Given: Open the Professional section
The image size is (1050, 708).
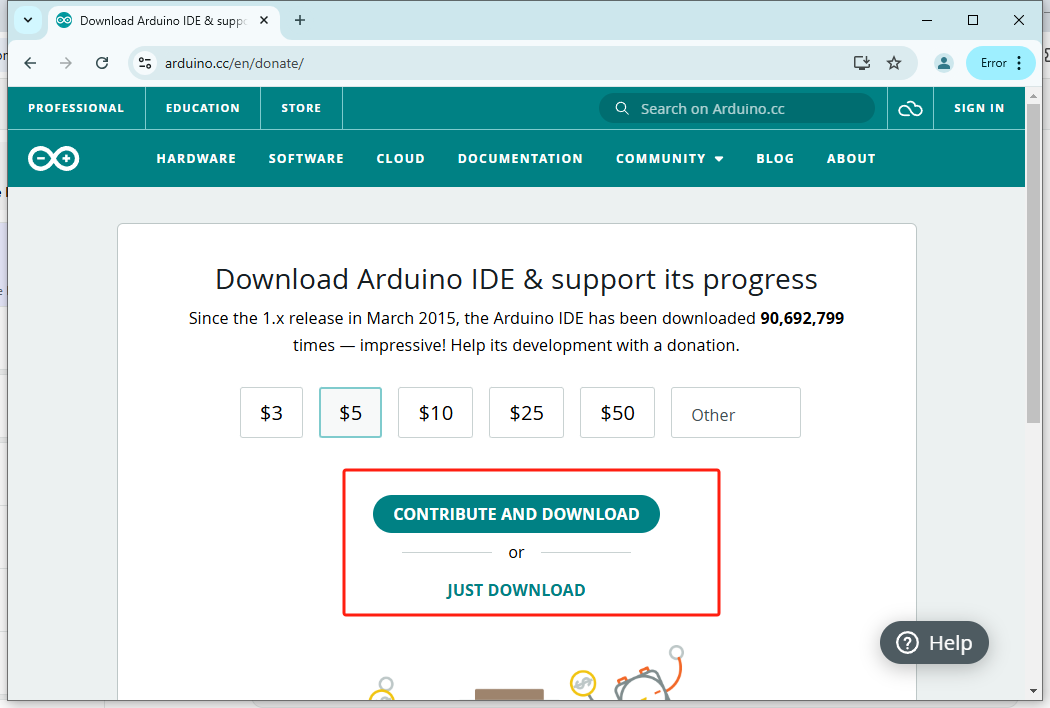Looking at the screenshot, I should pyautogui.click(x=76, y=109).
